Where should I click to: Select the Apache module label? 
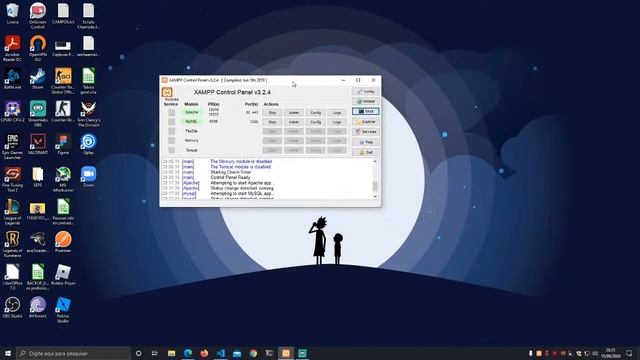pyautogui.click(x=191, y=112)
